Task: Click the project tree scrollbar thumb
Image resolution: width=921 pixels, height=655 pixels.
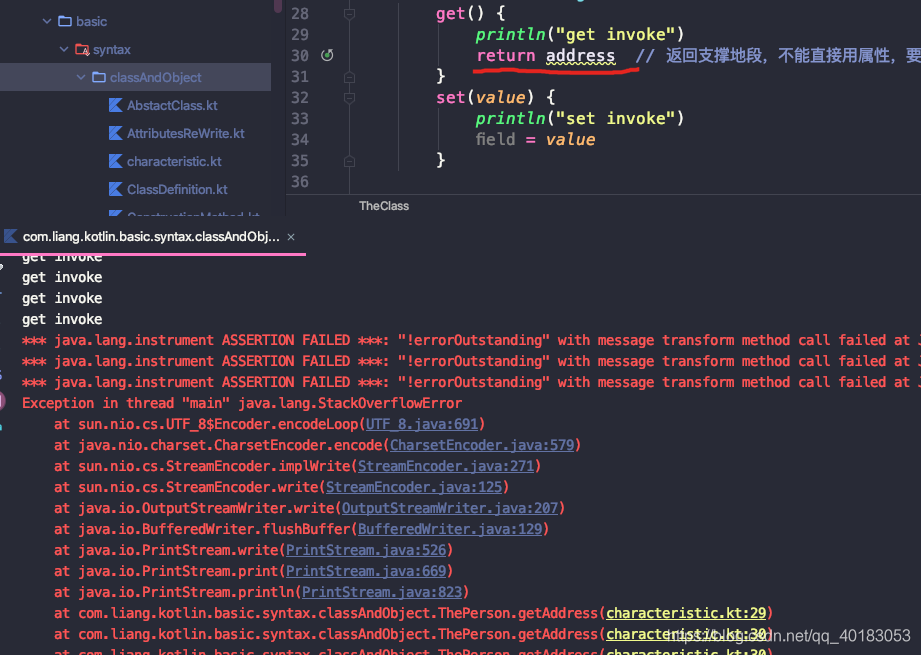Action: click(x=278, y=6)
